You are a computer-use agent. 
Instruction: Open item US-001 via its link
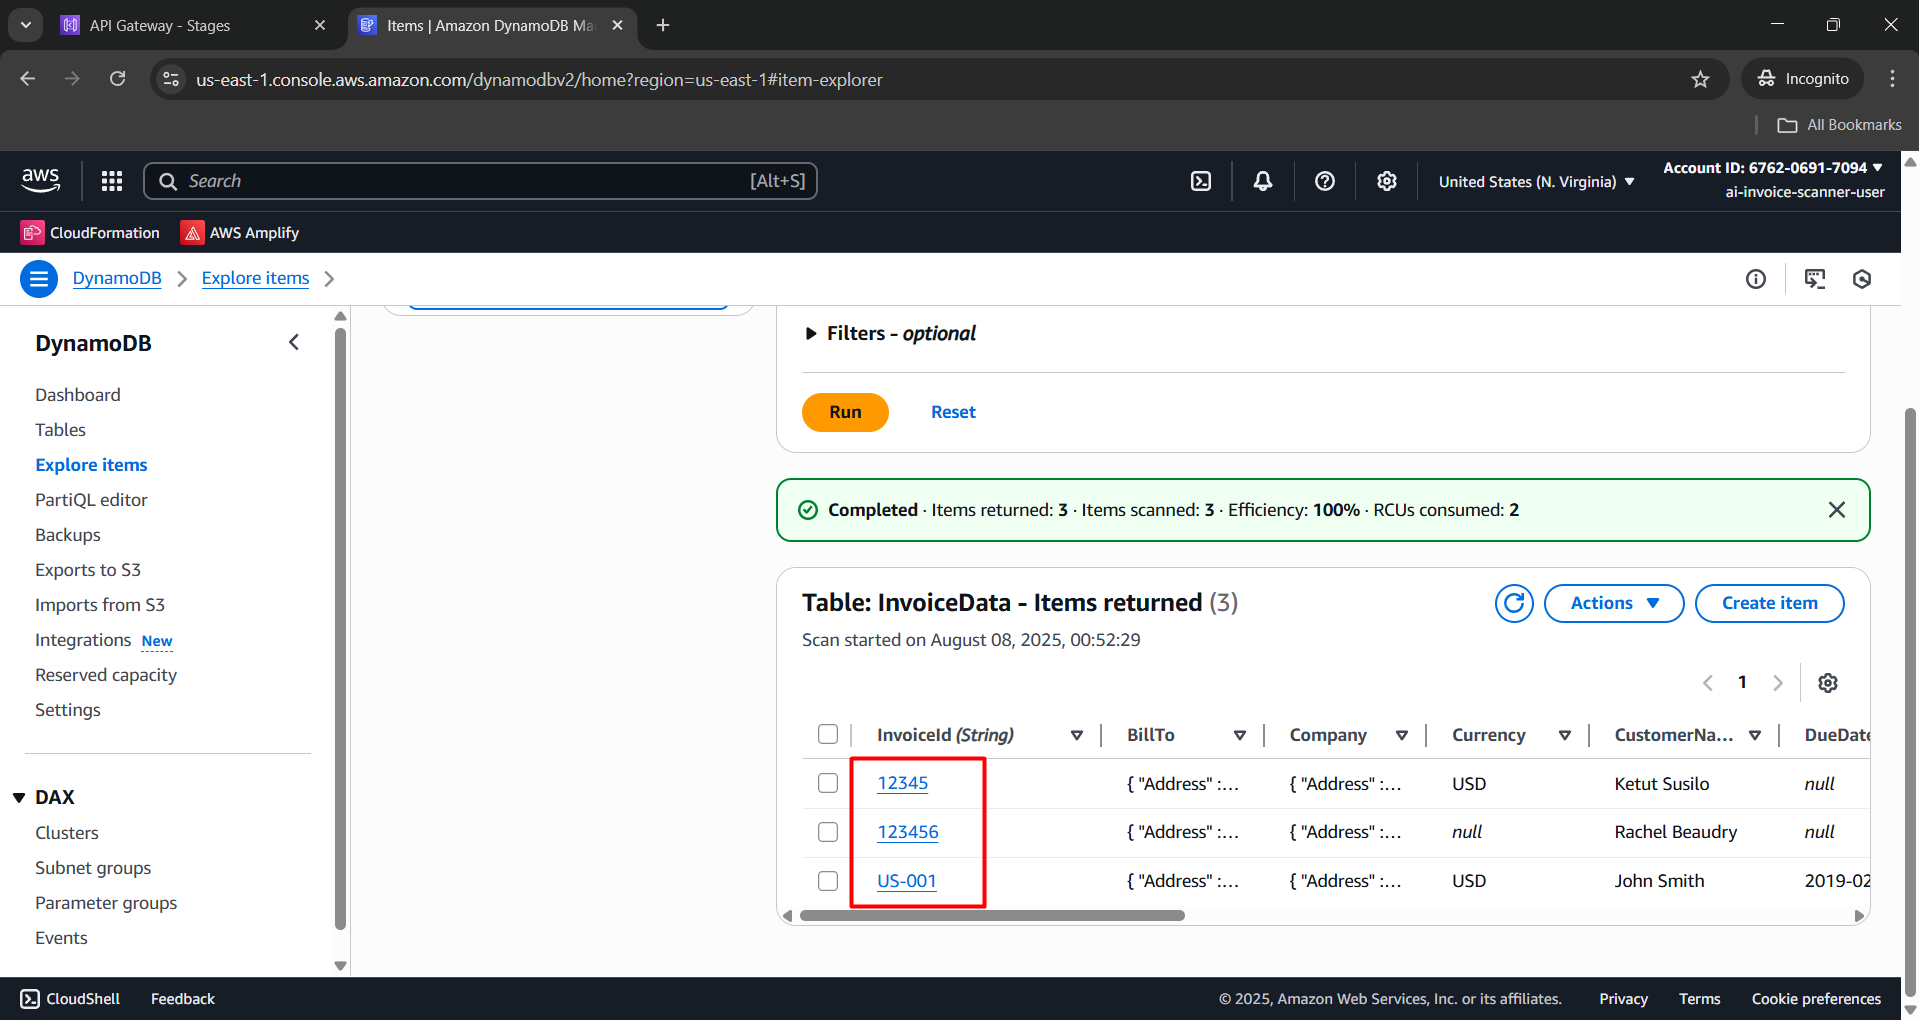(906, 881)
